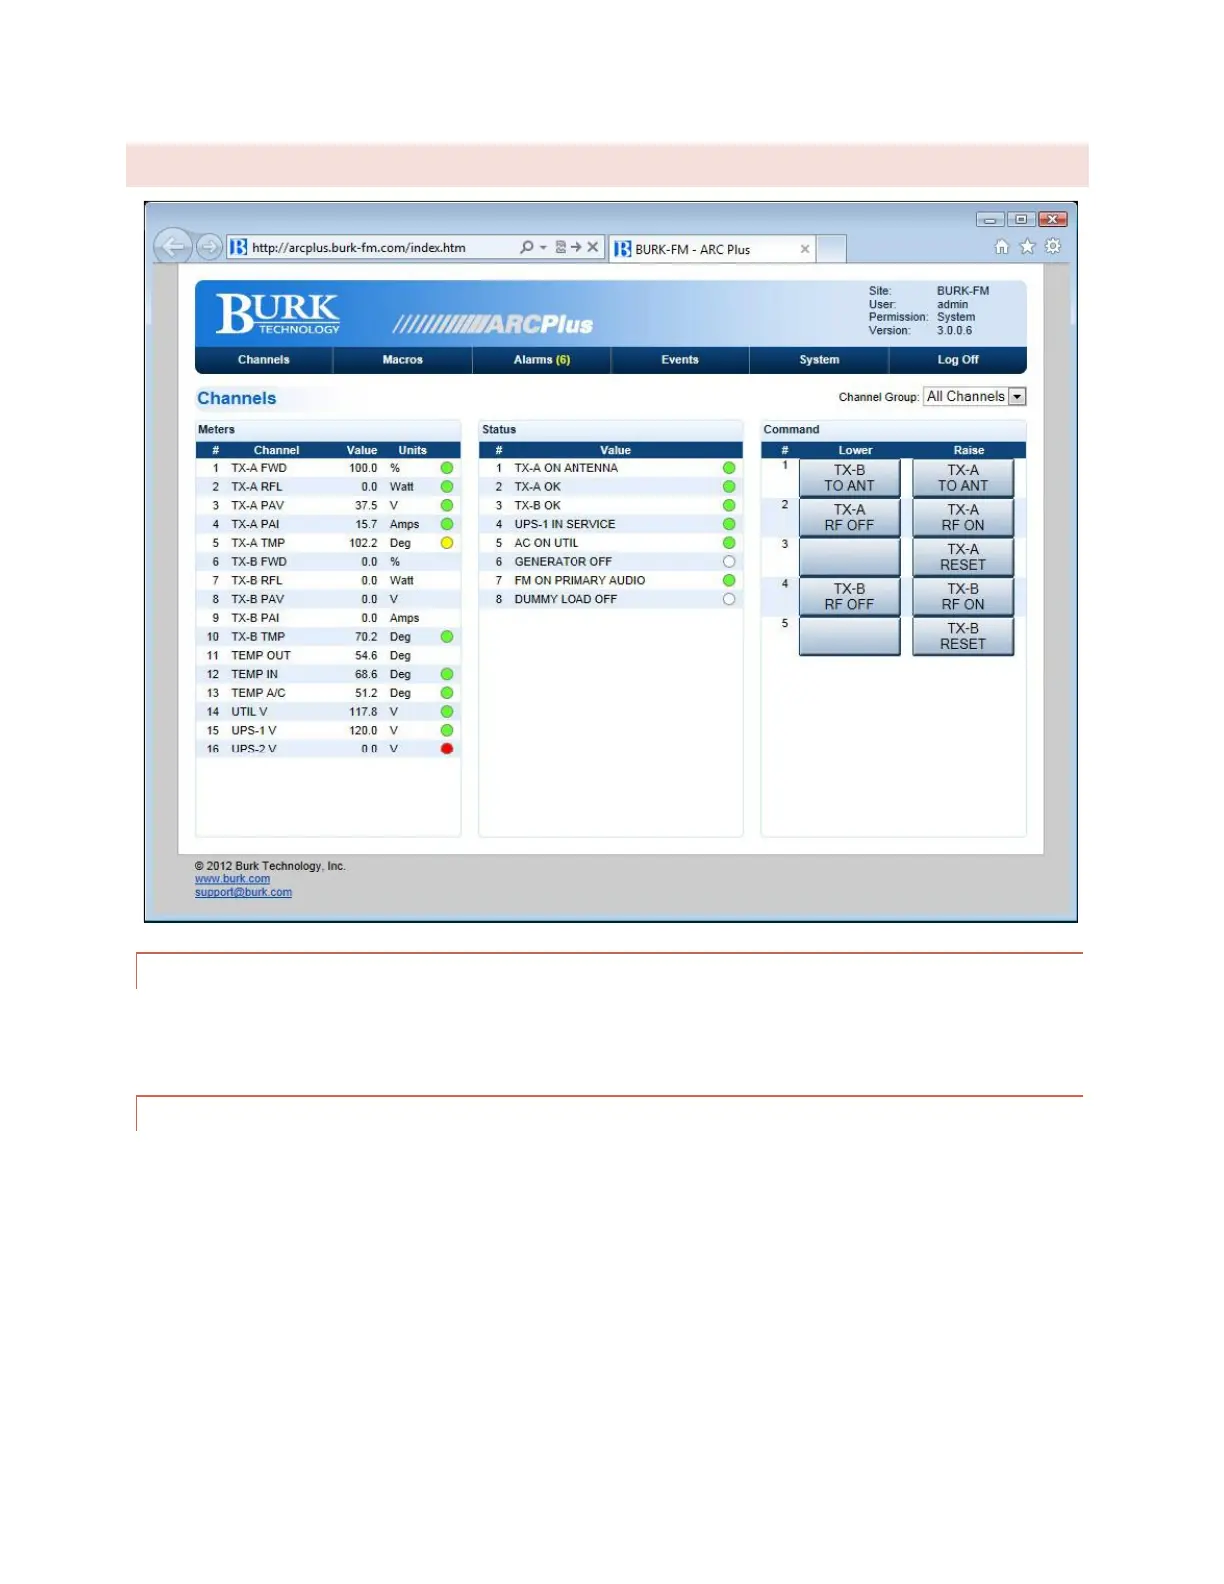Open the browser Tools gear icon
1224x1584 pixels.
1053,246
